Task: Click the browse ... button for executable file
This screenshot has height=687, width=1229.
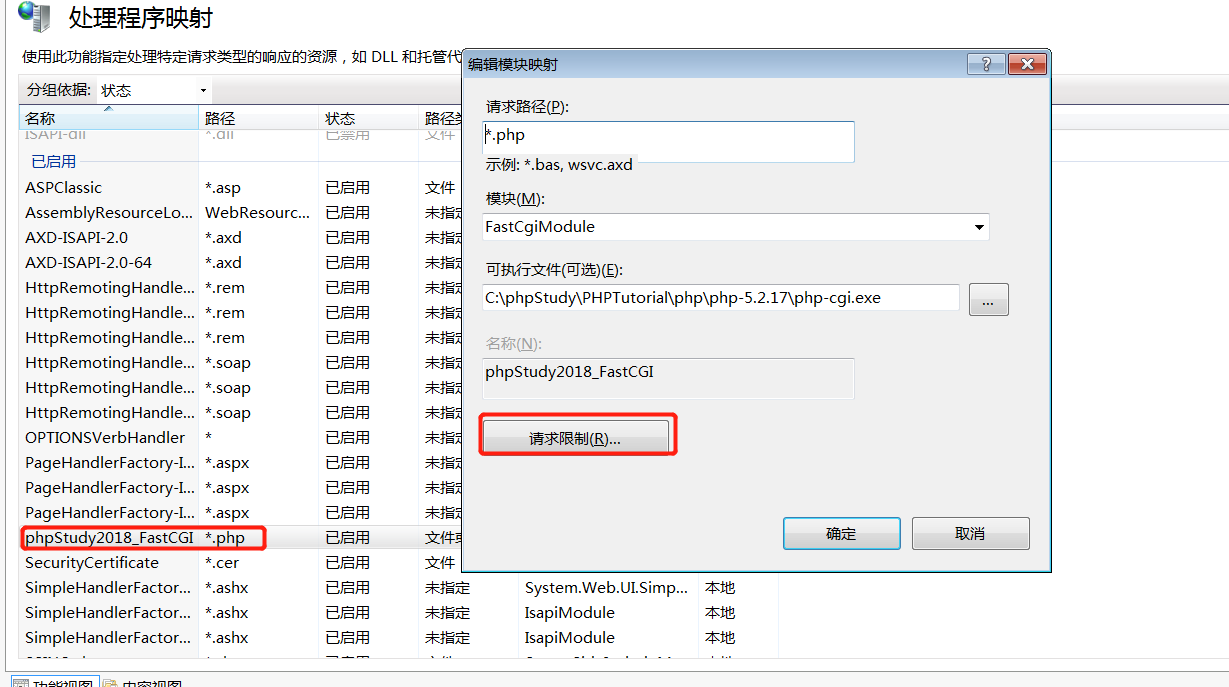Action: 988,299
